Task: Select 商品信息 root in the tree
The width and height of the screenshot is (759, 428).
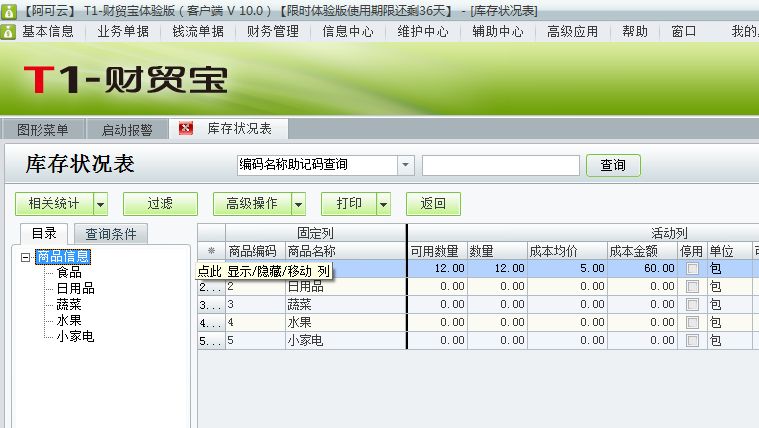Action: coord(63,257)
